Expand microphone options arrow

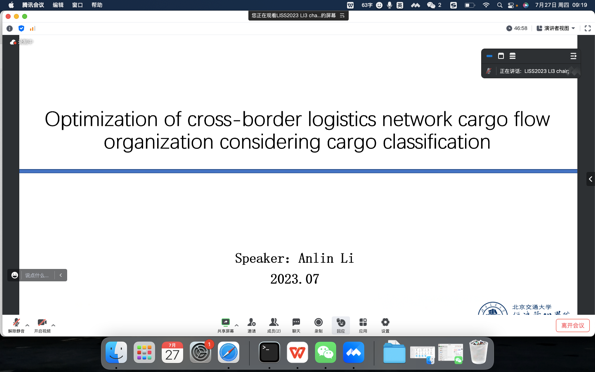tap(27, 325)
